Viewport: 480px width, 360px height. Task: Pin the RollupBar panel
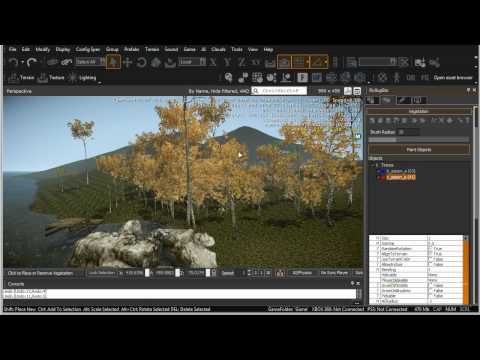click(468, 90)
